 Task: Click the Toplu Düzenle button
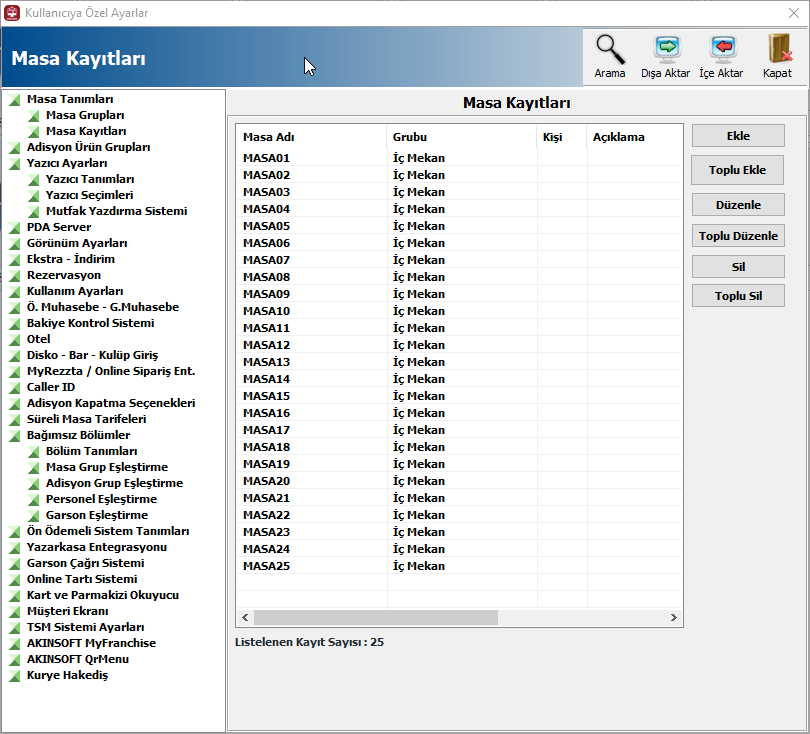coord(738,236)
